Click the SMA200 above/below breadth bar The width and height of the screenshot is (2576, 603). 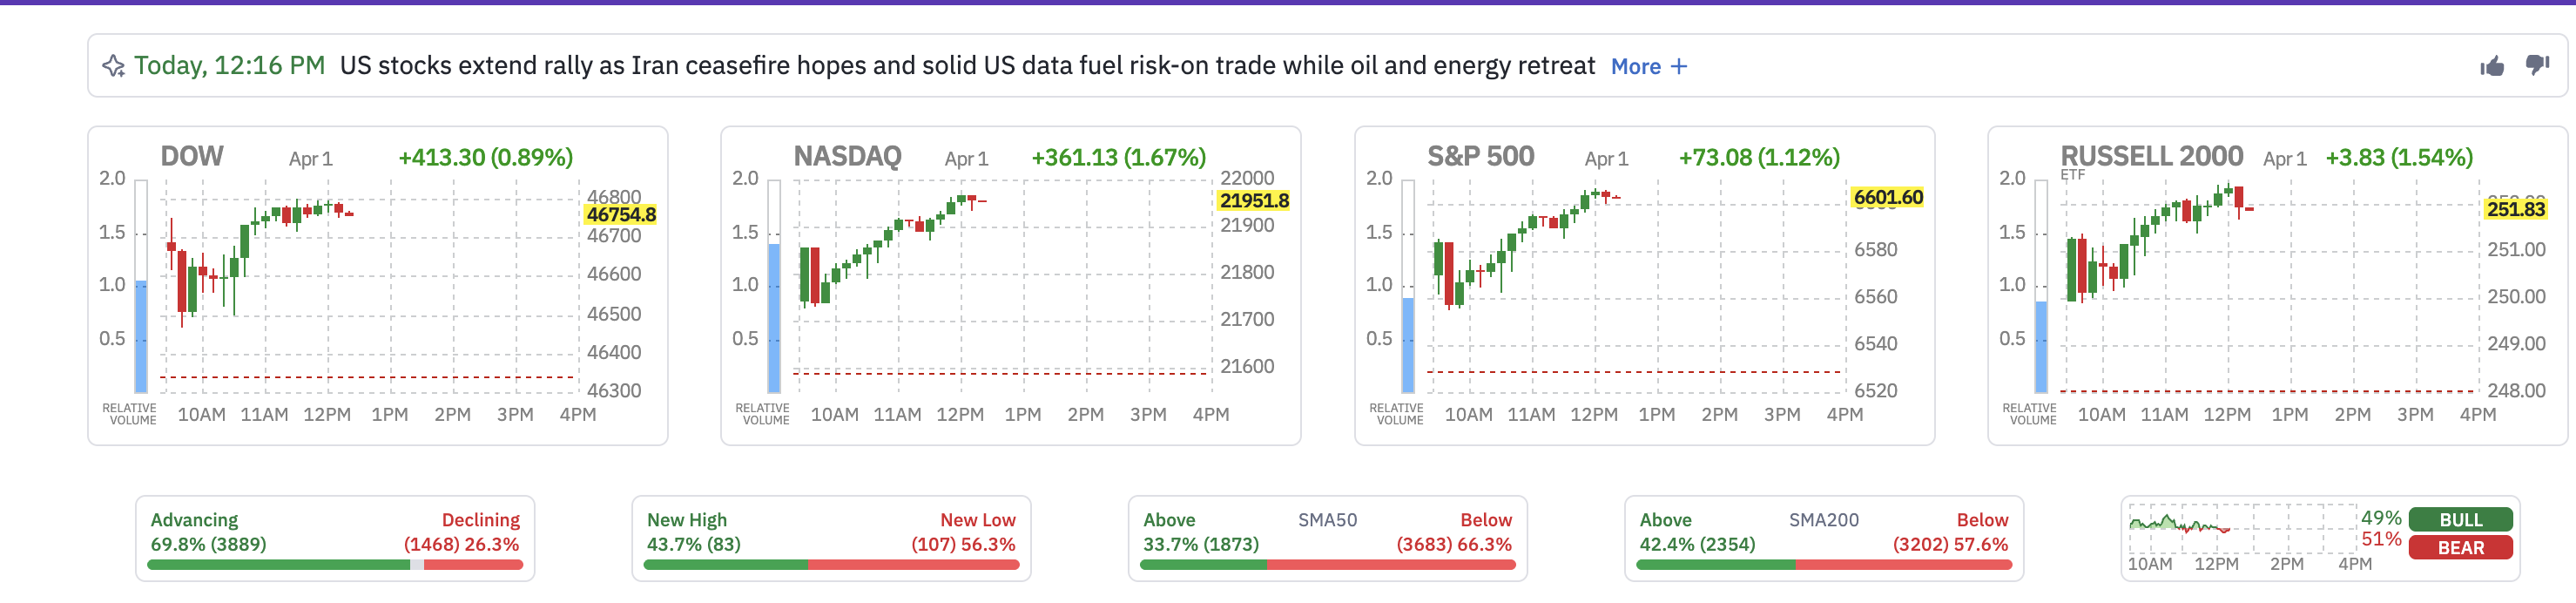click(1824, 563)
